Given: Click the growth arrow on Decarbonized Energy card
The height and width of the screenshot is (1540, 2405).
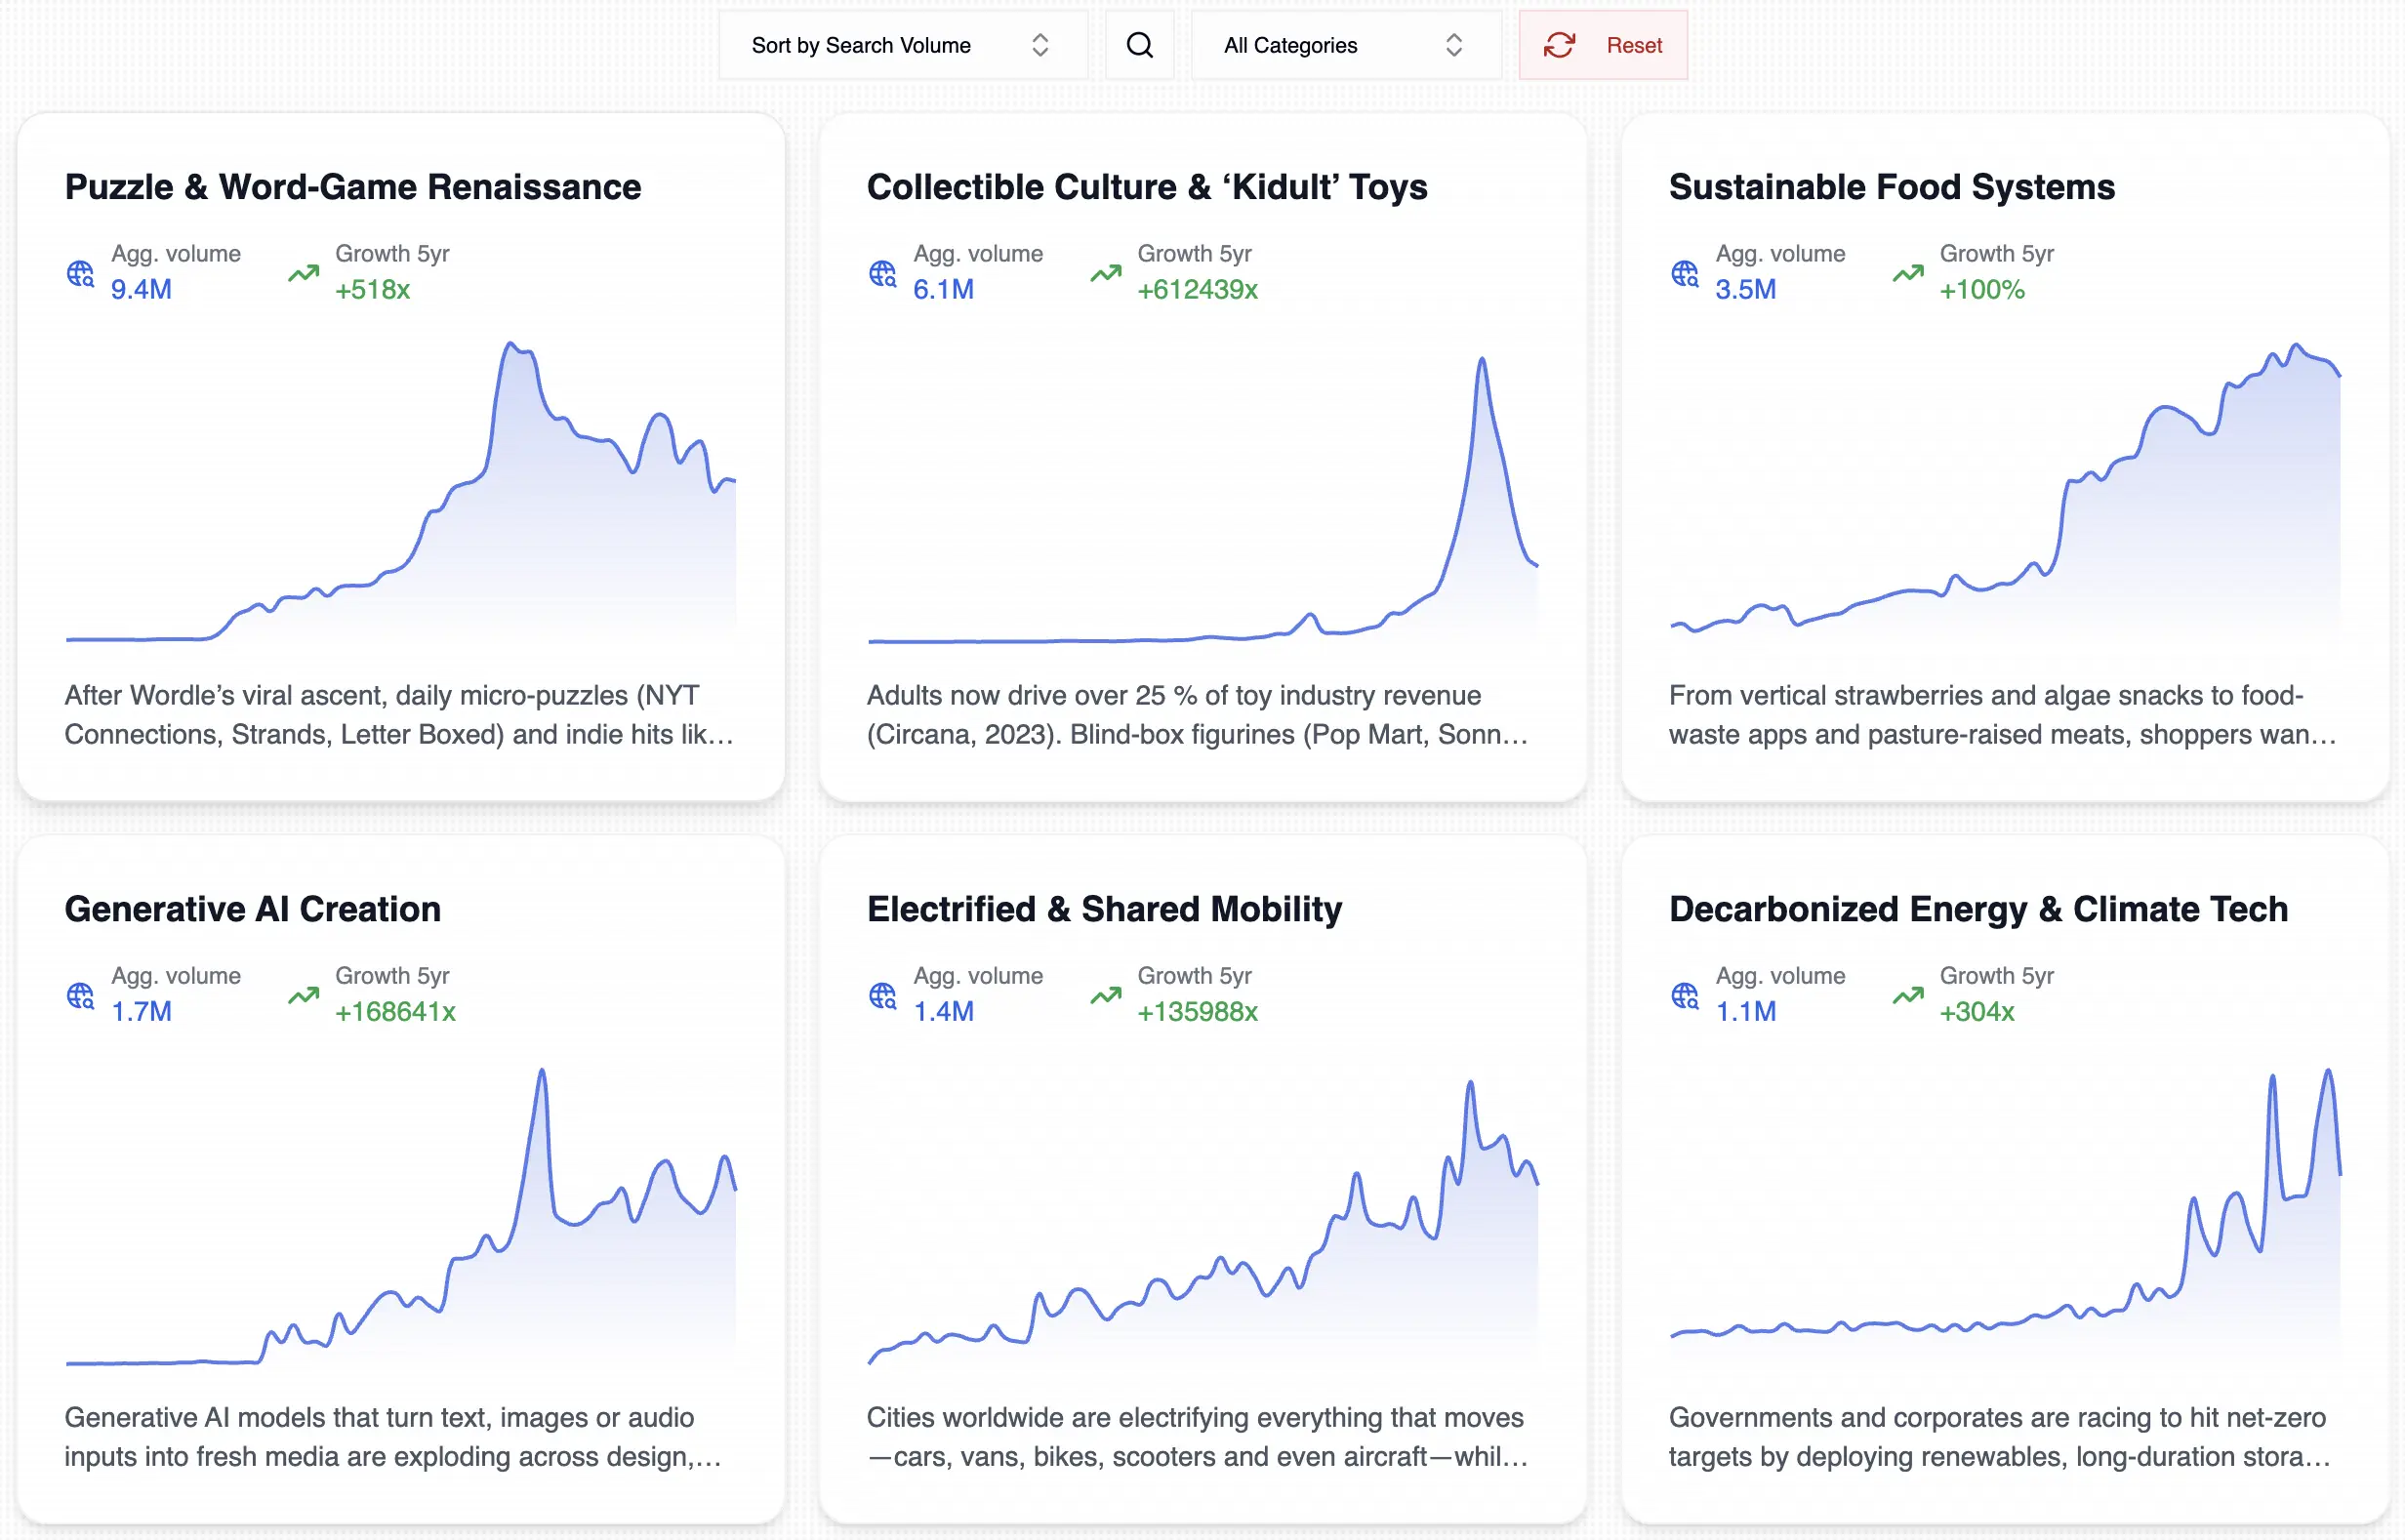Looking at the screenshot, I should point(1908,994).
